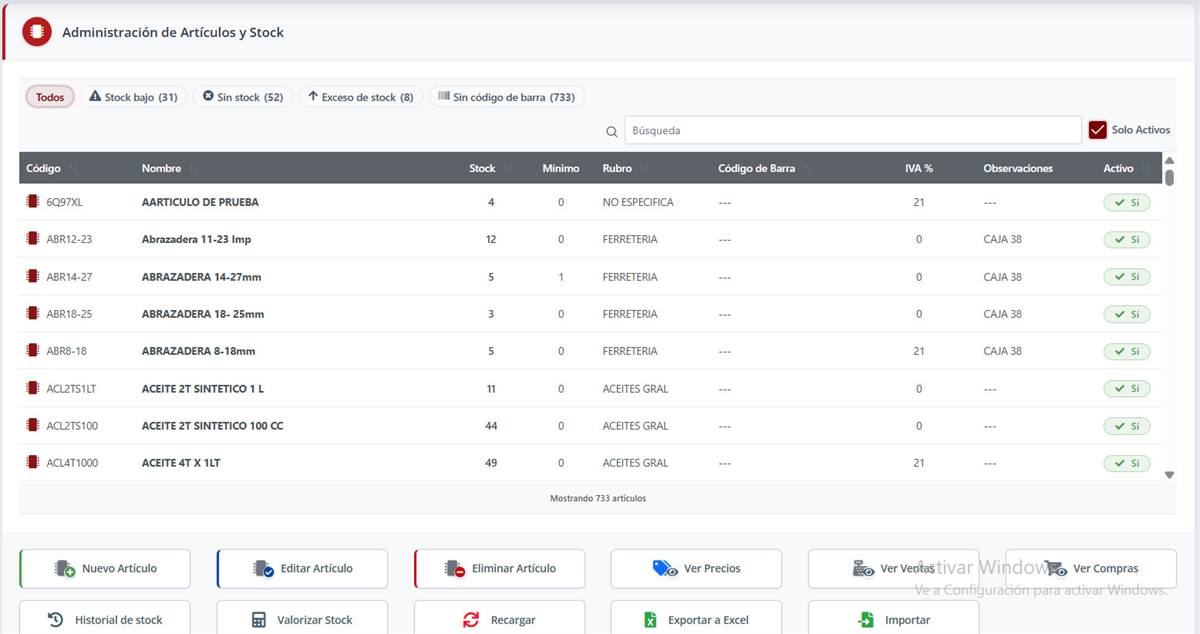Click the import file icon in Importar

tap(867, 620)
